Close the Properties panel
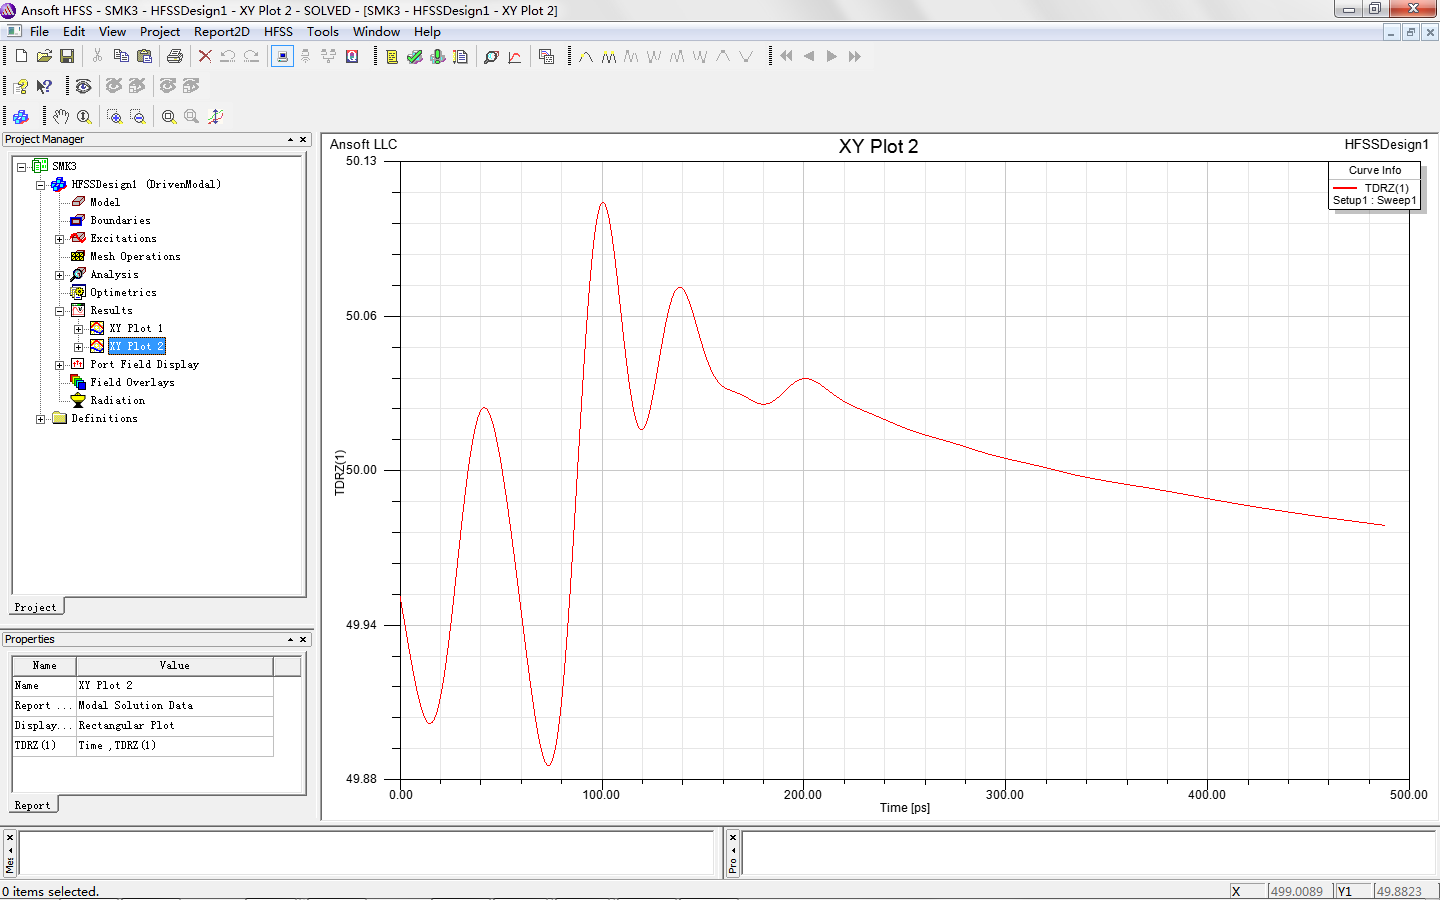The image size is (1440, 900). coord(303,640)
